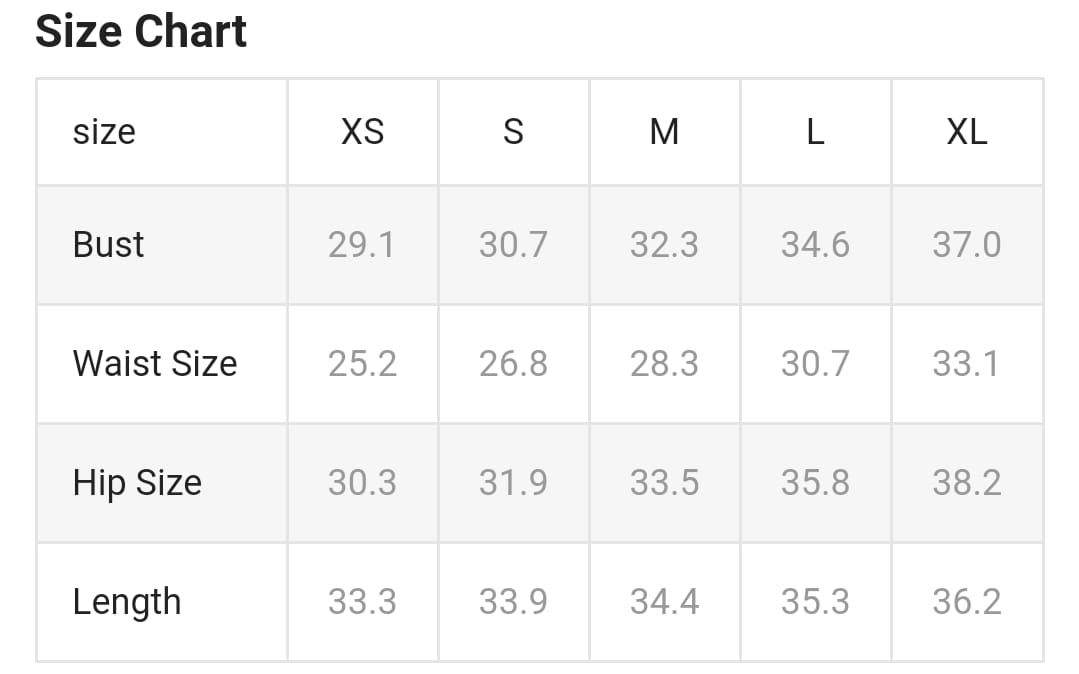The height and width of the screenshot is (674, 1079).
Task: Select the M size column header
Action: pos(664,131)
